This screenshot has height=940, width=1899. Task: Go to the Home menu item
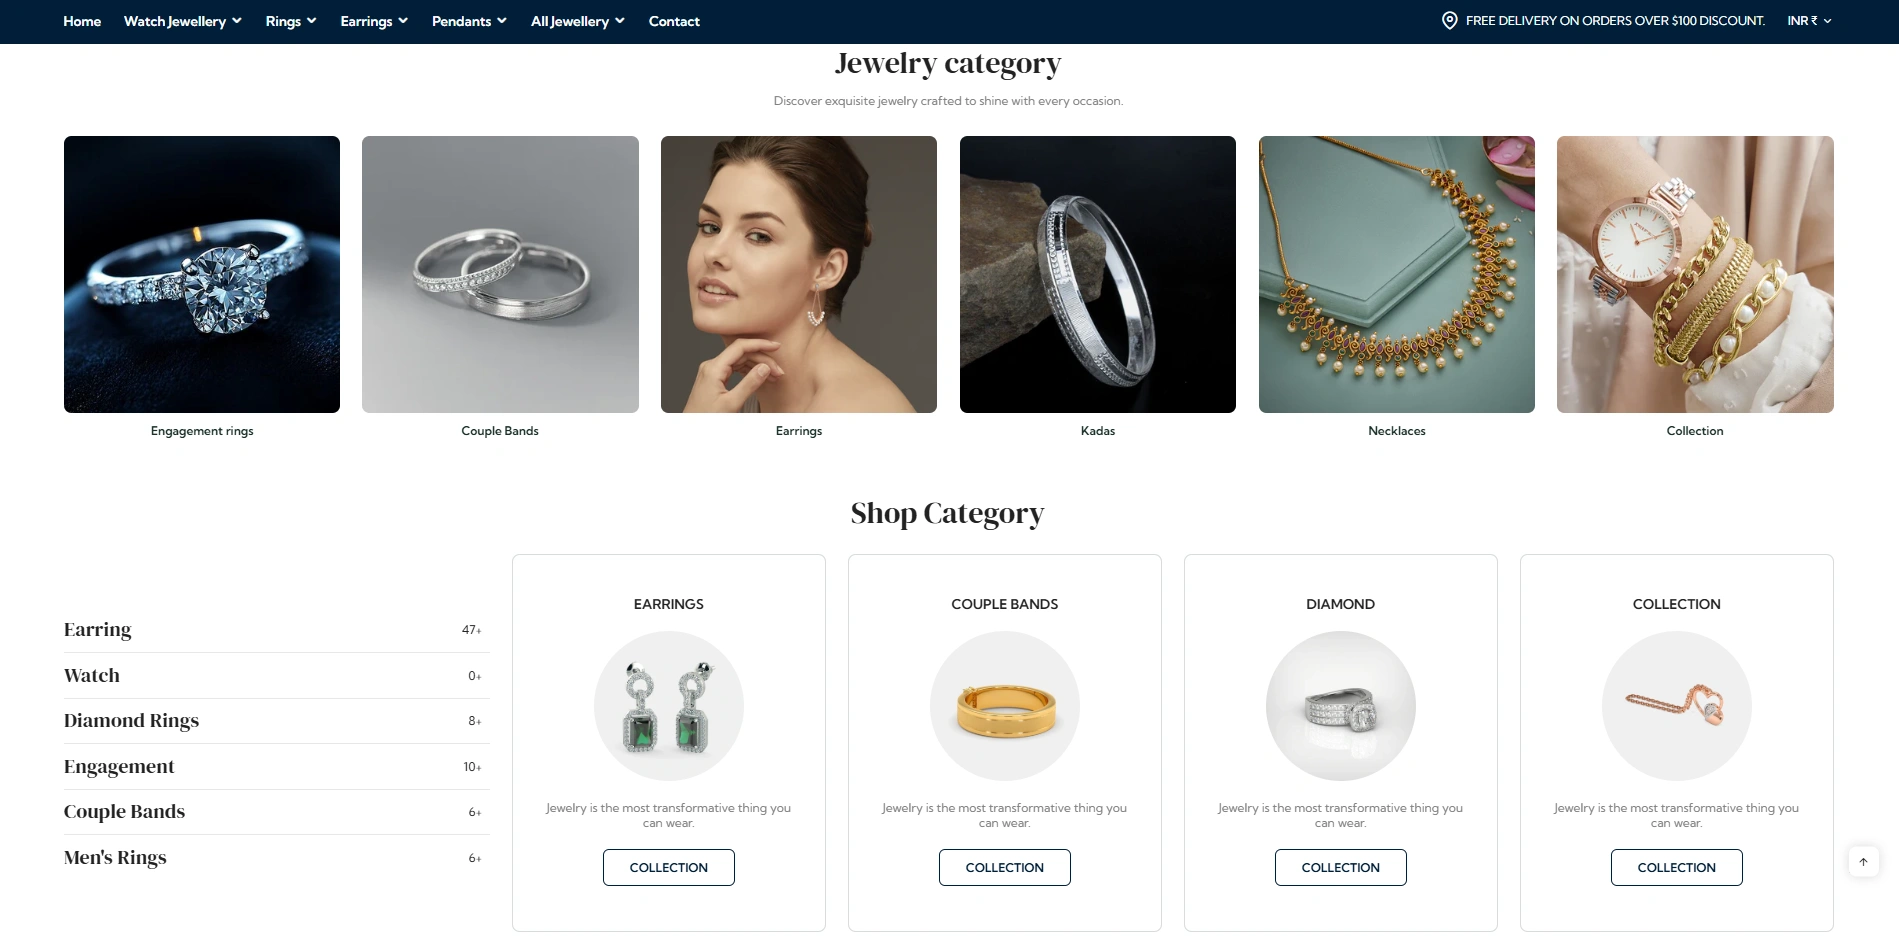coord(82,21)
